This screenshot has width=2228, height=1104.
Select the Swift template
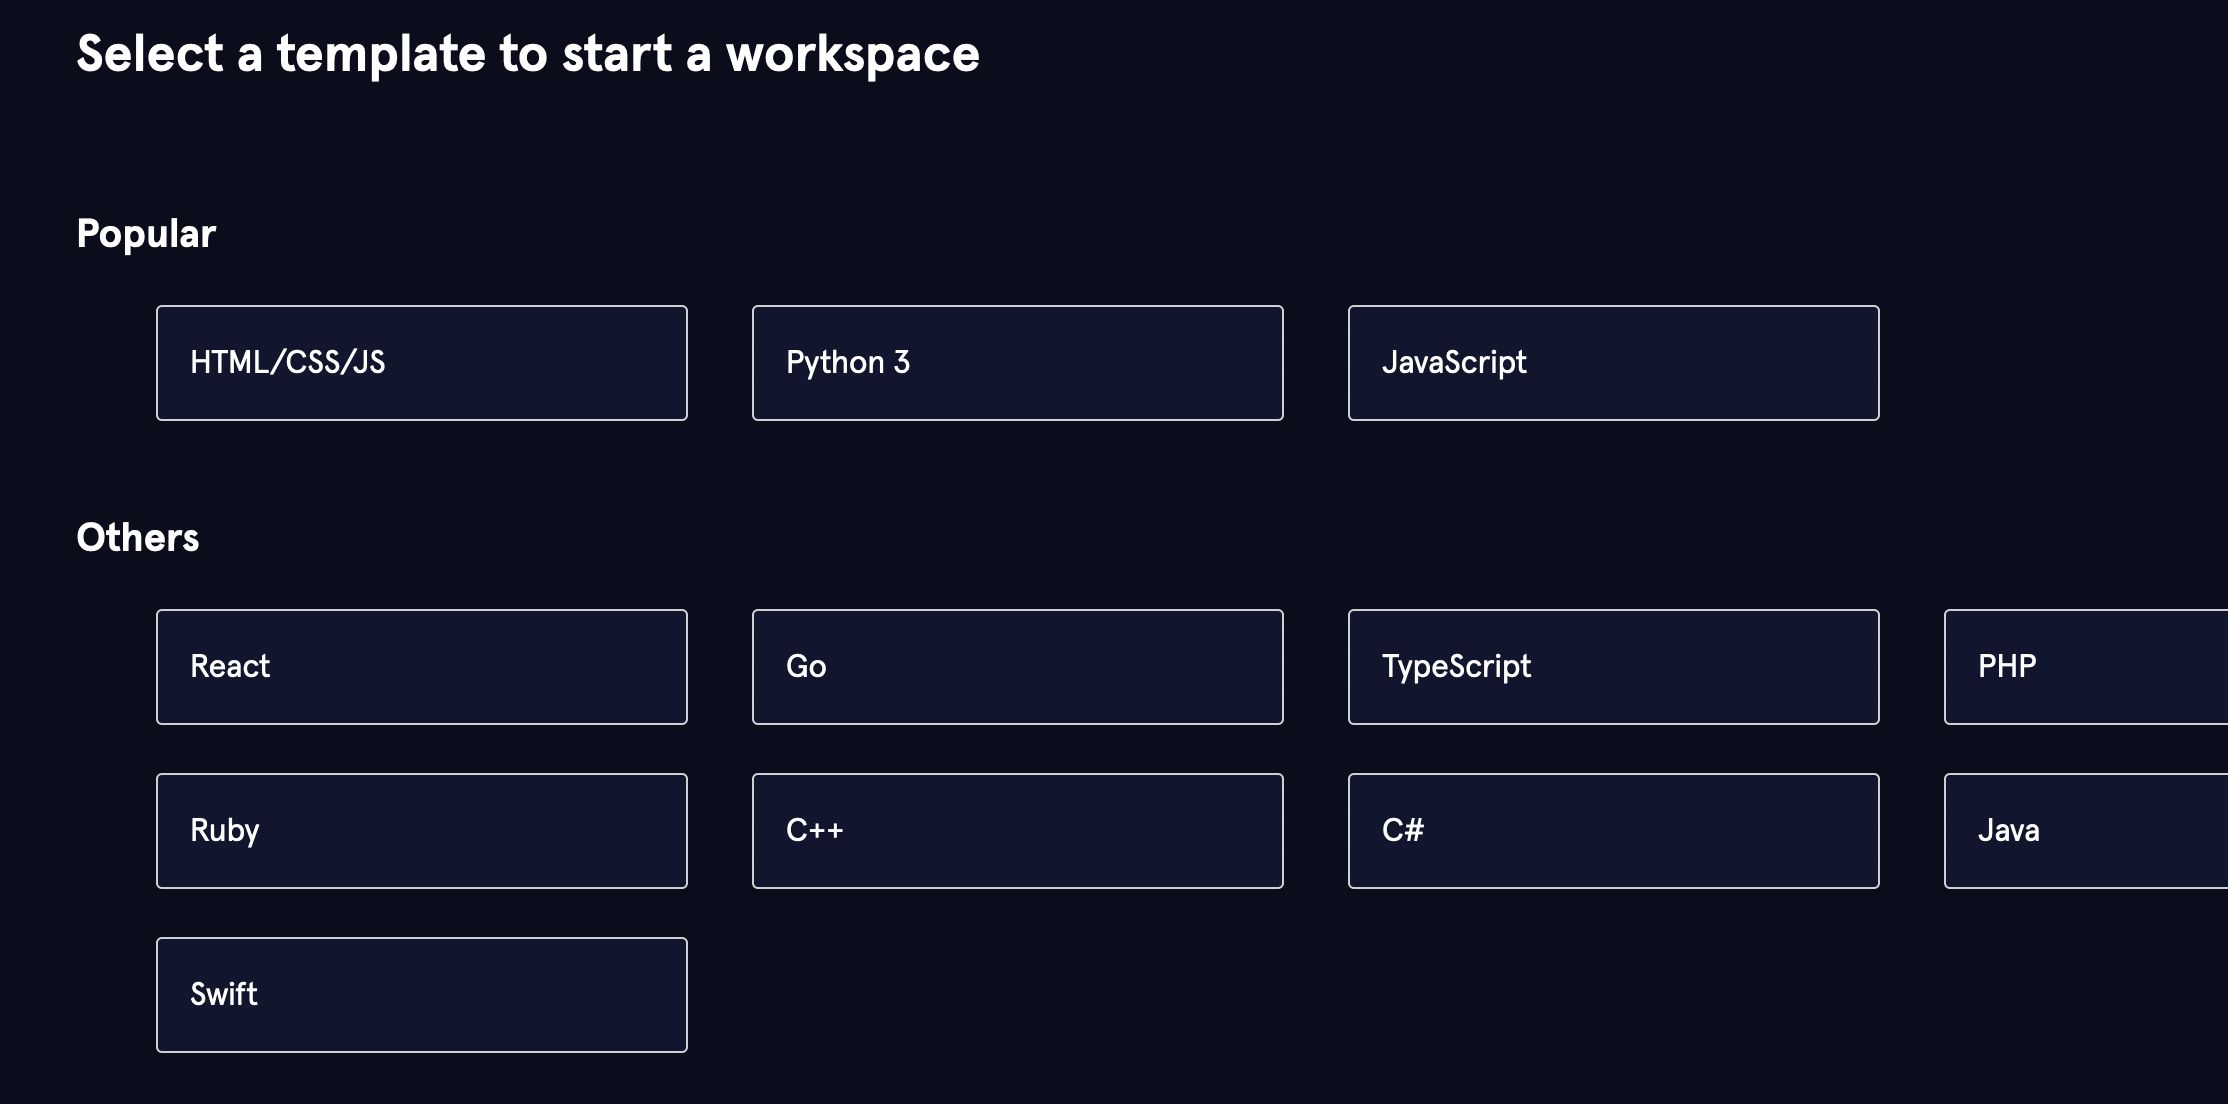(x=421, y=995)
